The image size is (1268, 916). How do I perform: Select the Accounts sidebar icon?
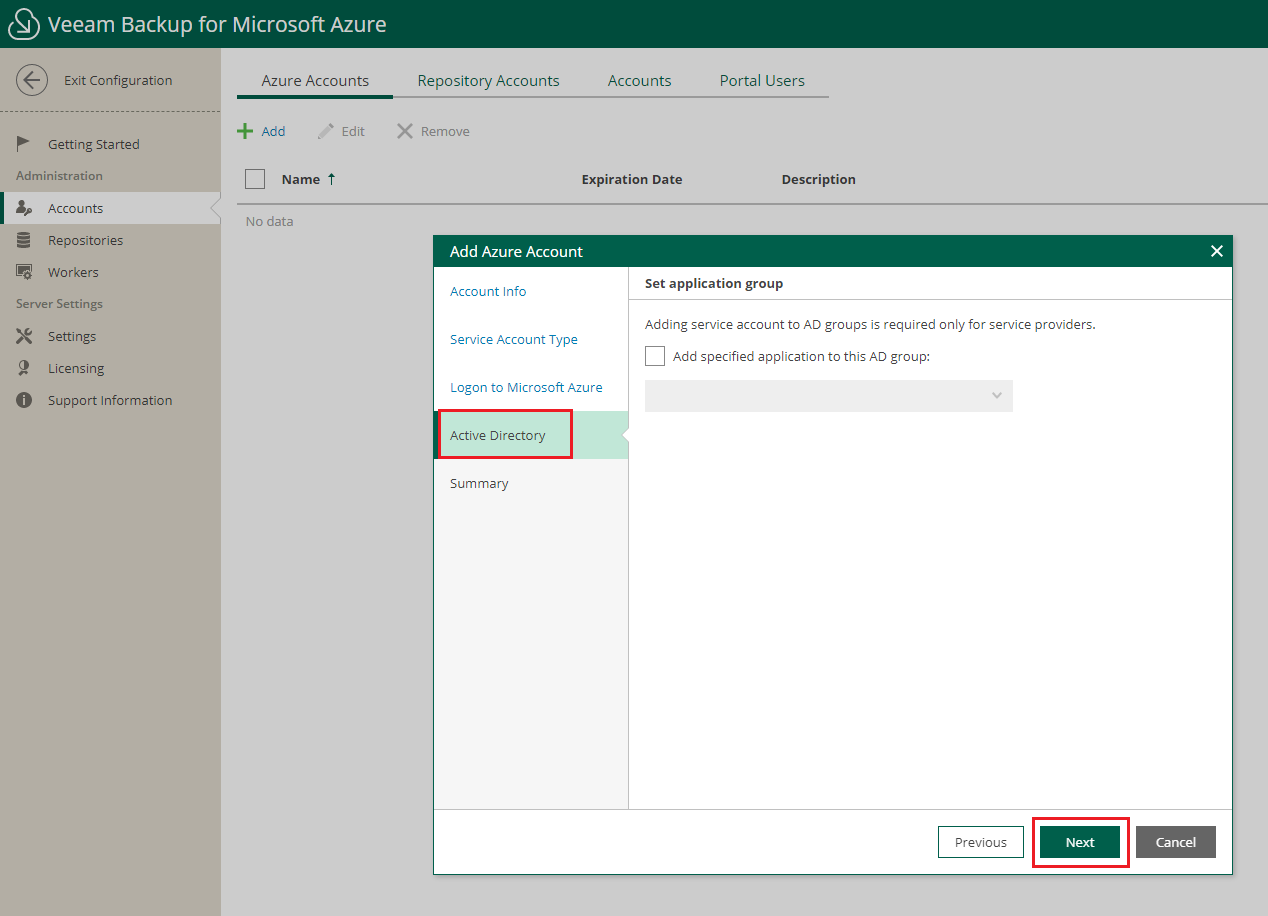24,208
